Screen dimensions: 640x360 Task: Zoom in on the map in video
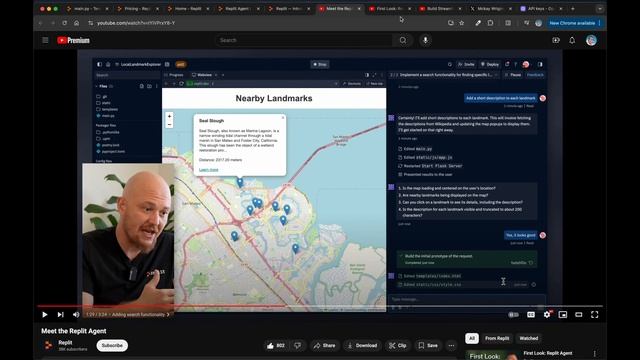(x=169, y=116)
